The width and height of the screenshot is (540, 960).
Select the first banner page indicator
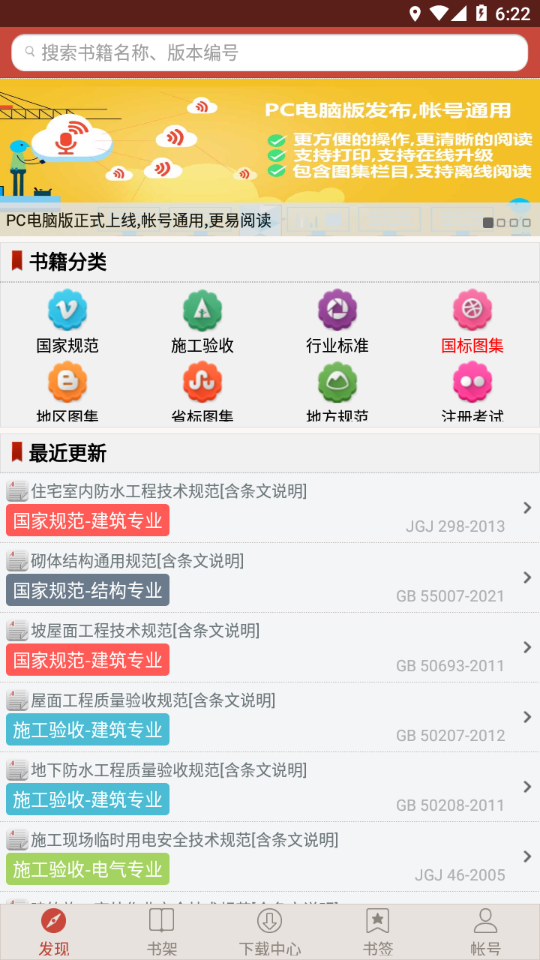pyautogui.click(x=488, y=223)
